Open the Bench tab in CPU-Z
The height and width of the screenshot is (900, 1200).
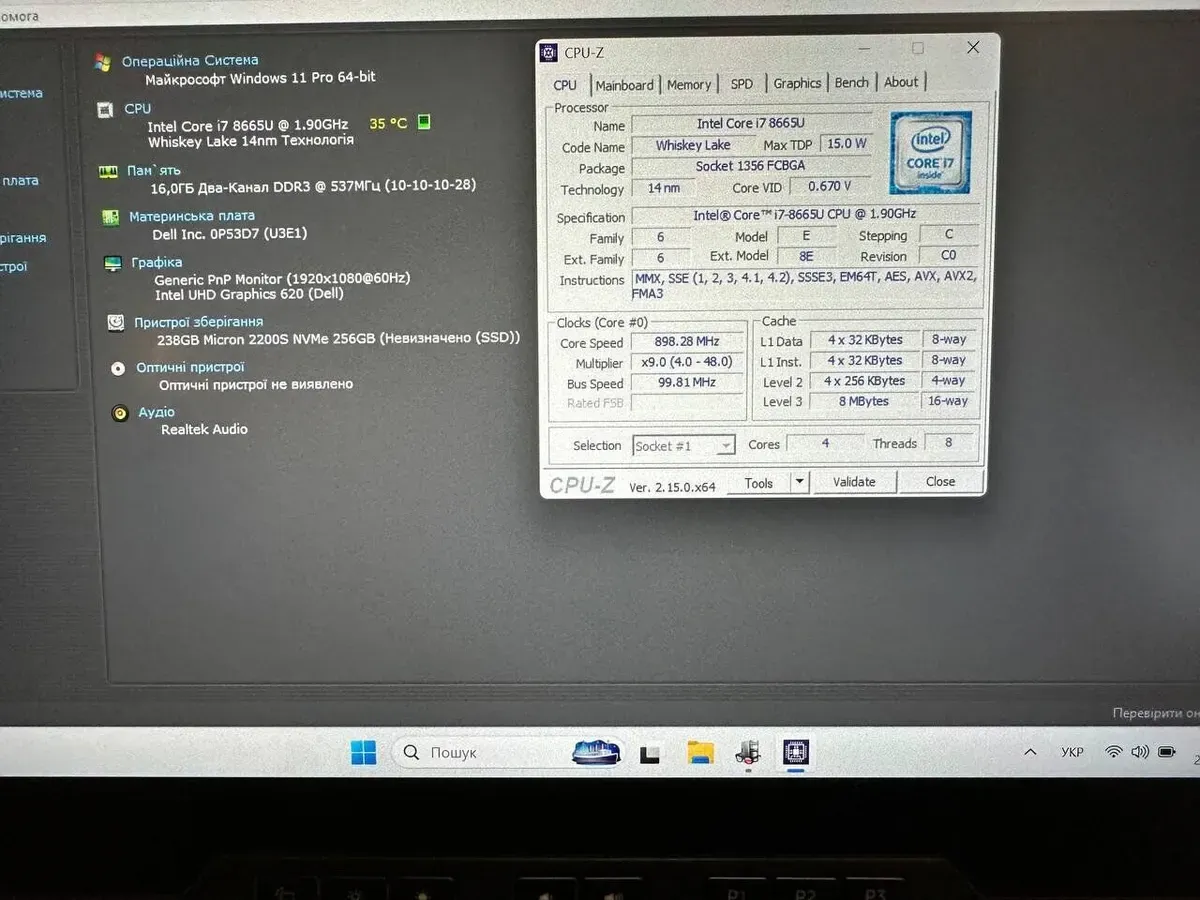(x=851, y=83)
